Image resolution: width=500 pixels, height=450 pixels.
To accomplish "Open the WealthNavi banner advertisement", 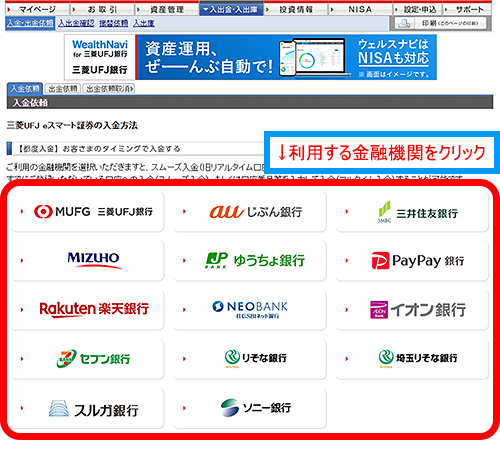I will coord(250,57).
